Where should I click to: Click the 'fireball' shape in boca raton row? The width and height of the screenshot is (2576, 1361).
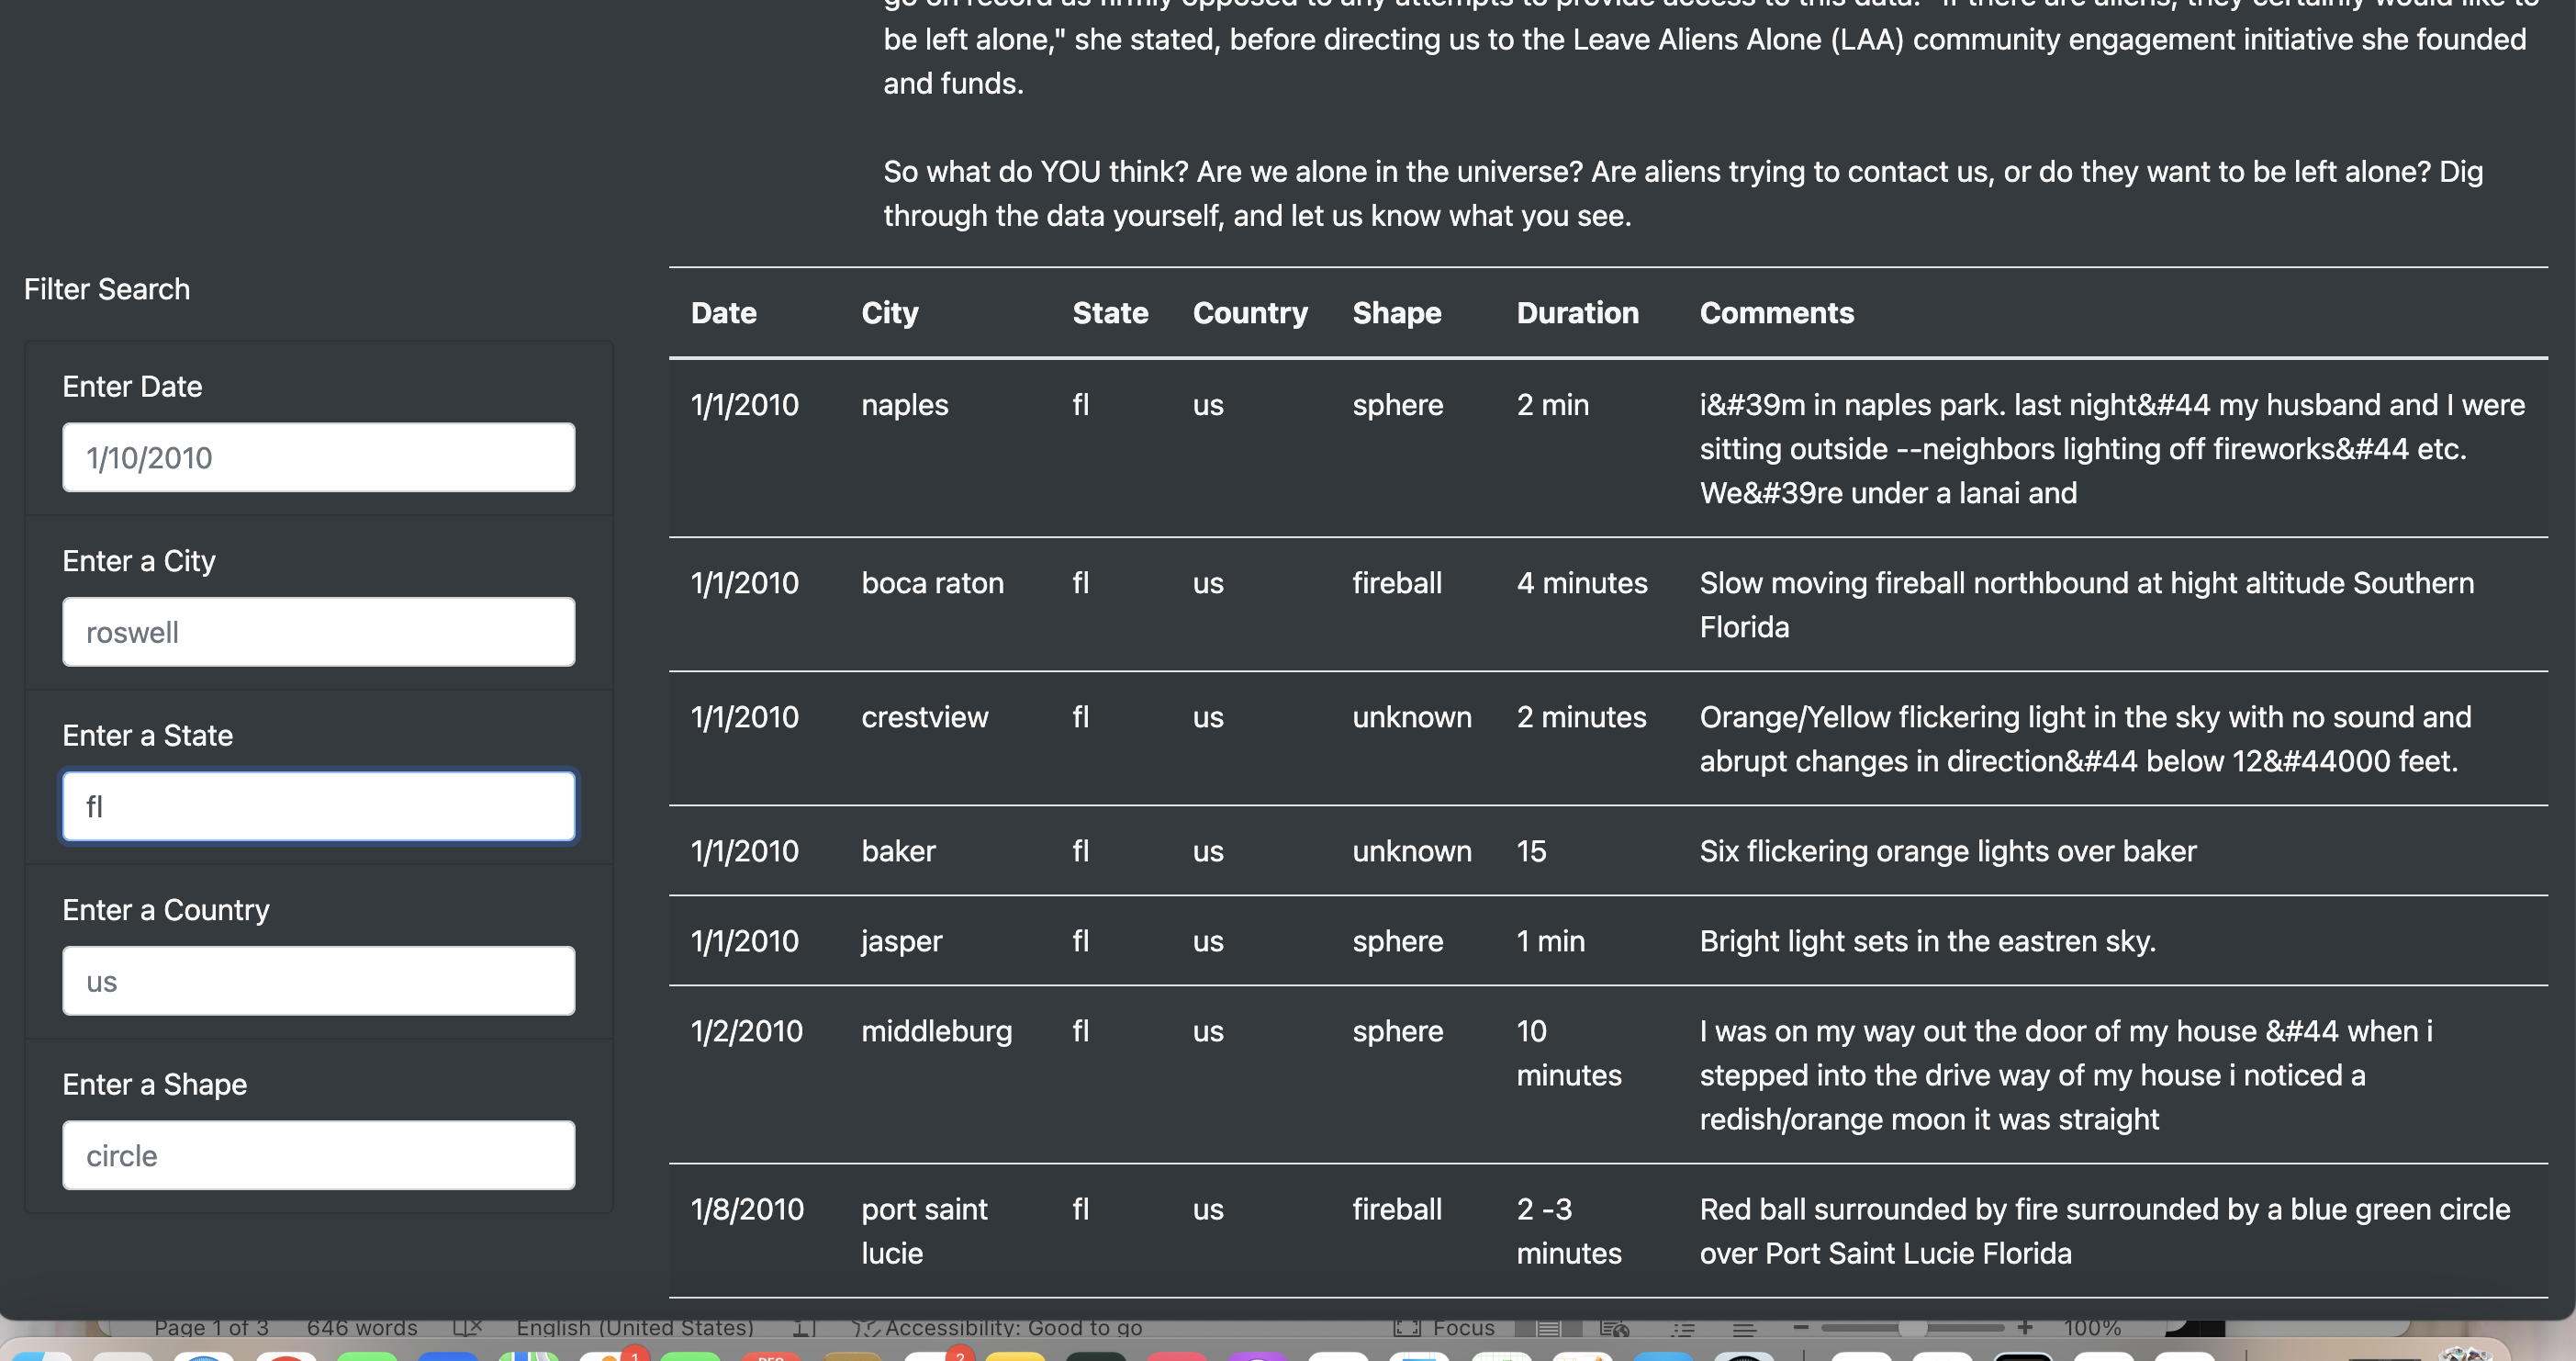[1397, 583]
